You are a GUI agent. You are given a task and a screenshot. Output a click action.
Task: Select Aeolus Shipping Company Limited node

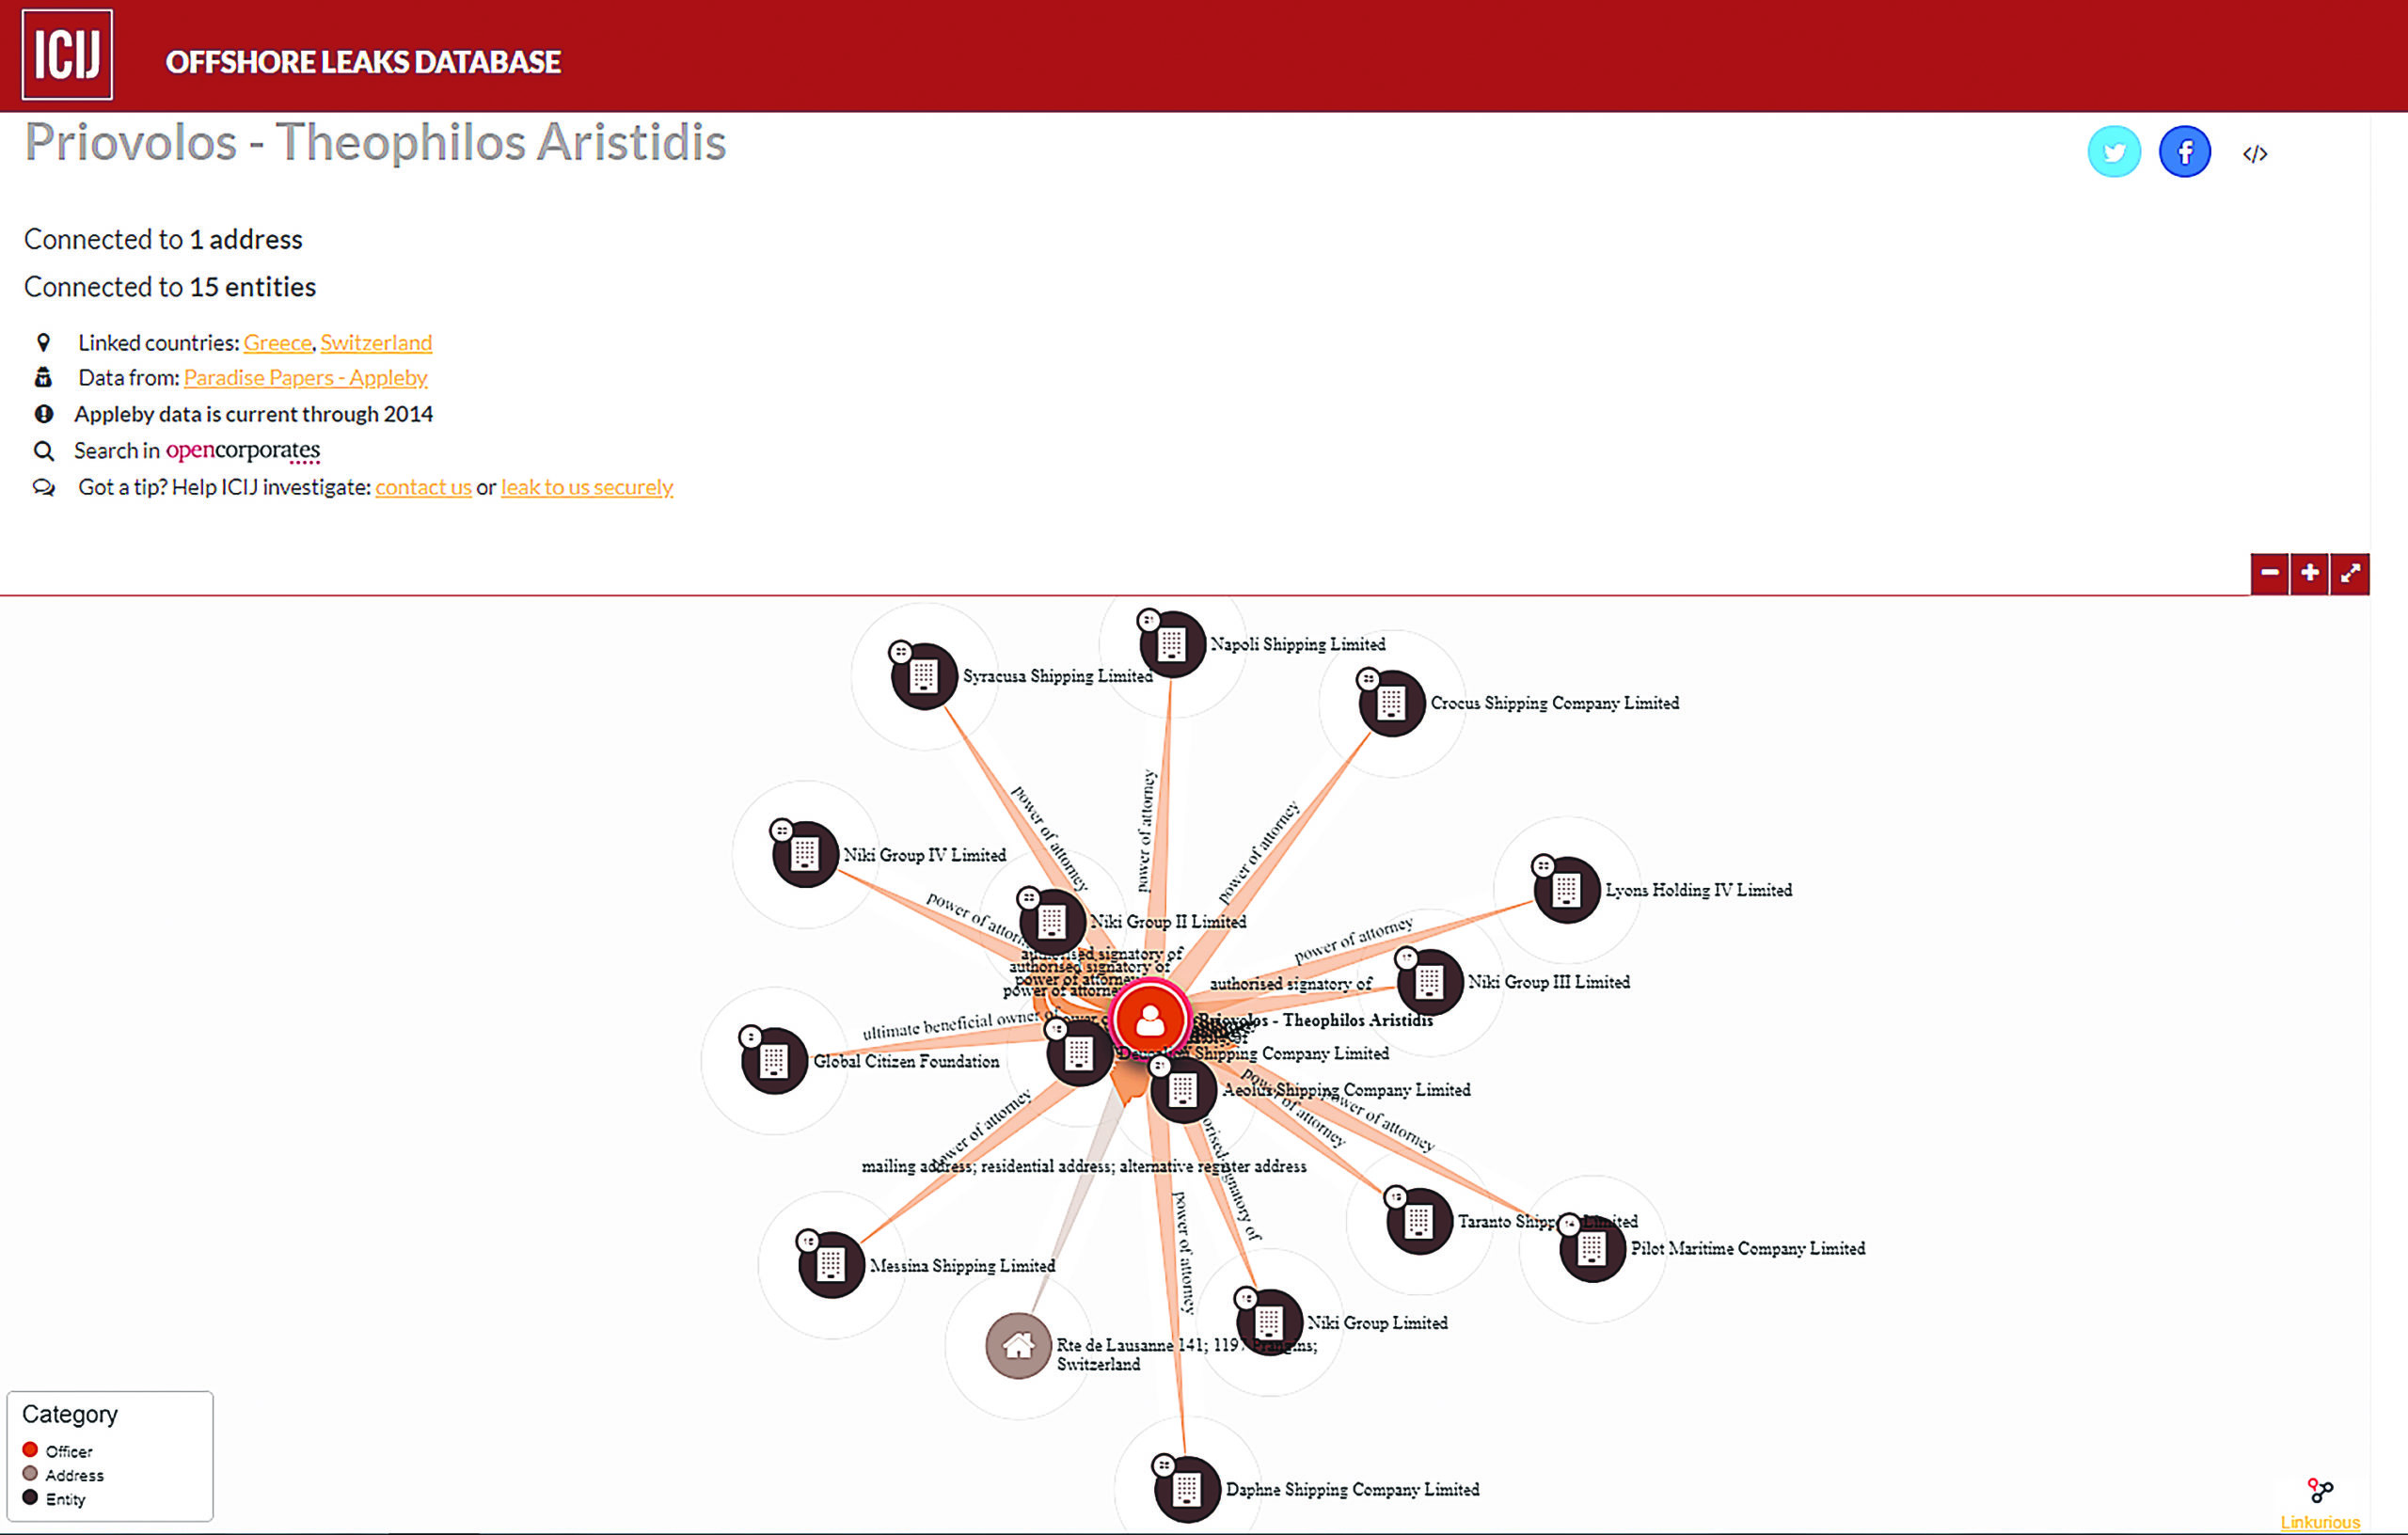(1183, 1090)
